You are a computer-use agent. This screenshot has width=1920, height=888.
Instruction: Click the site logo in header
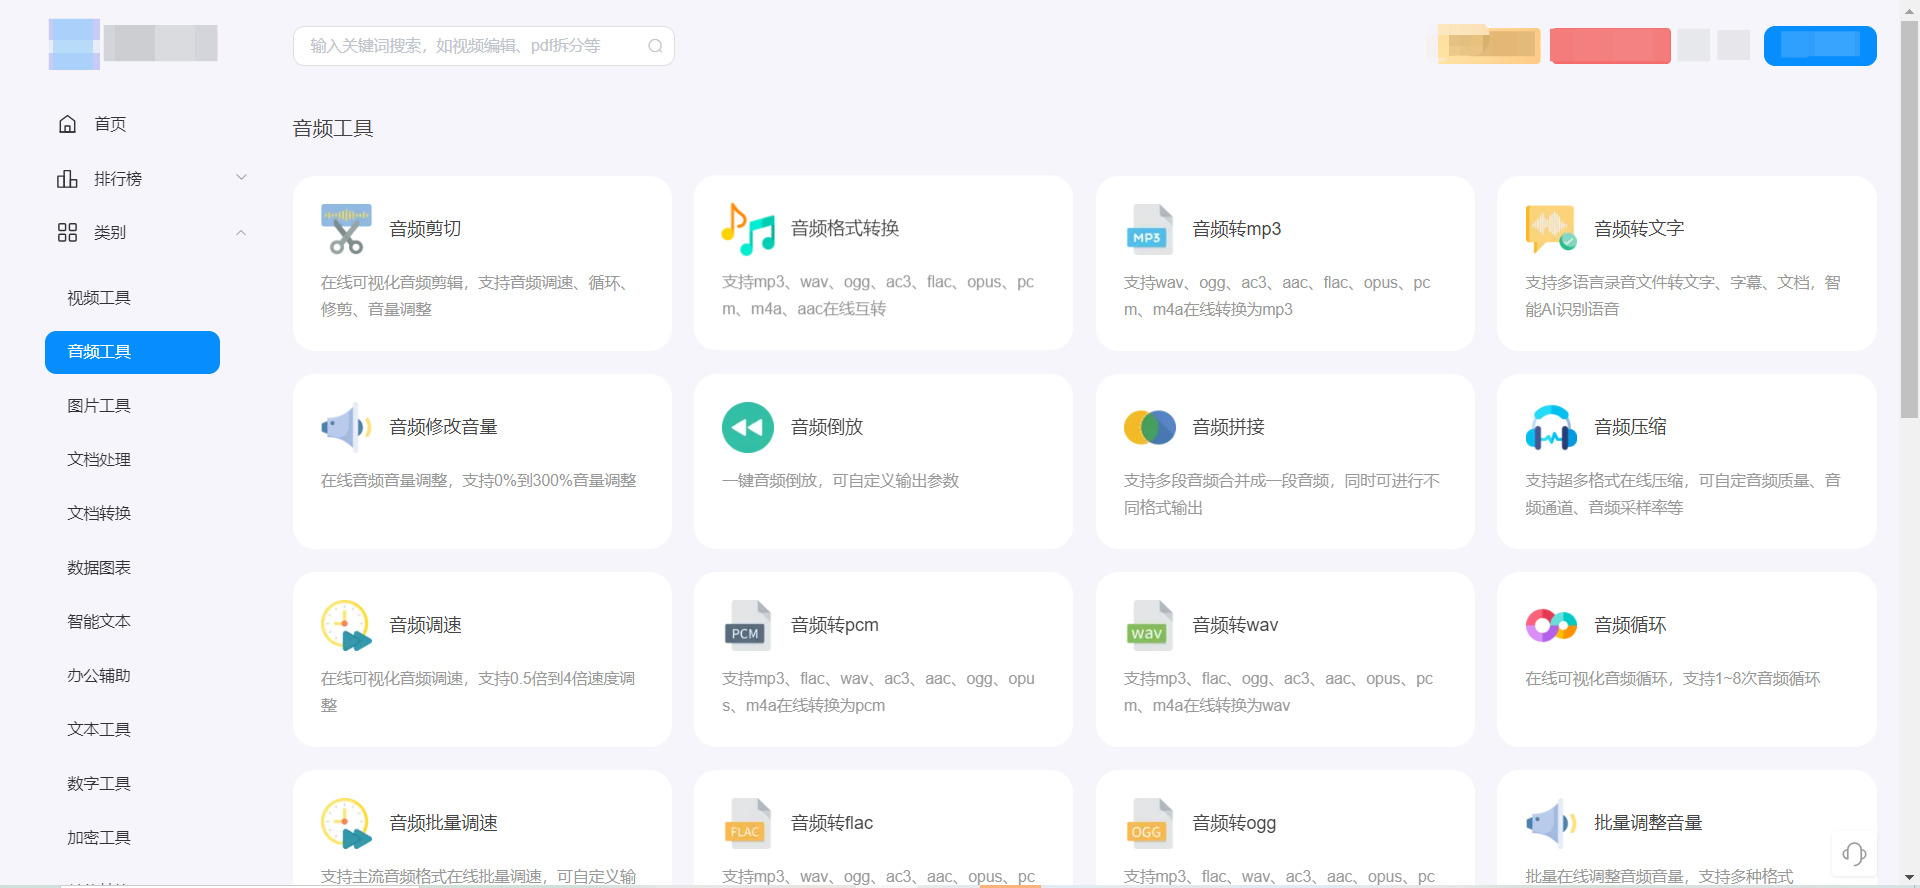pyautogui.click(x=133, y=44)
